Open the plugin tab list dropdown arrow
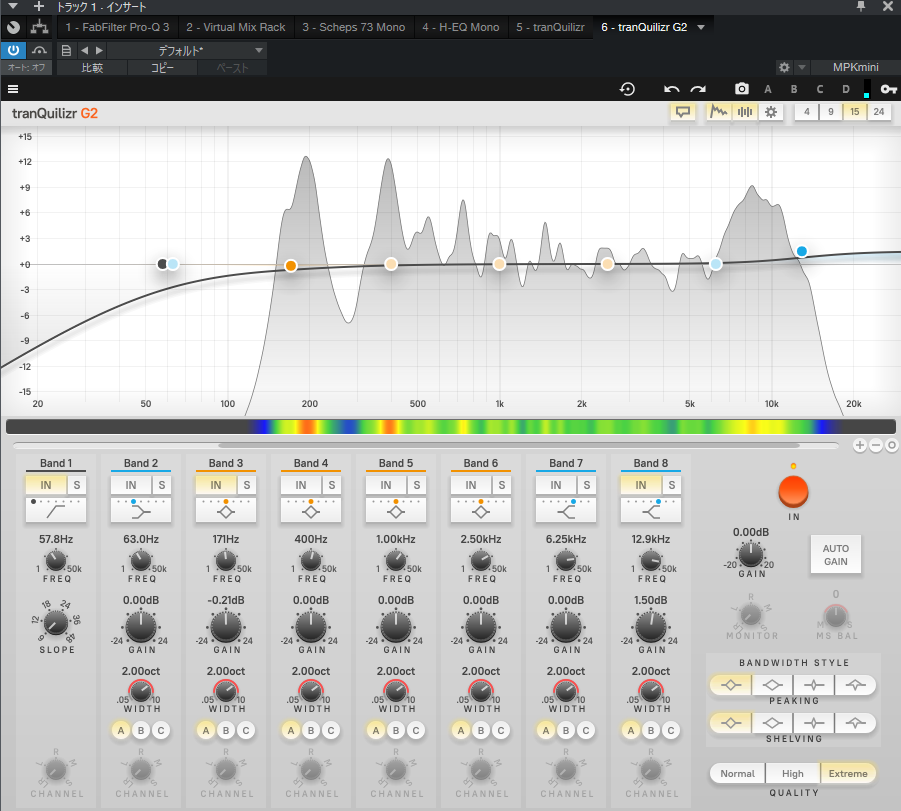The width and height of the screenshot is (901, 811). 701,27
